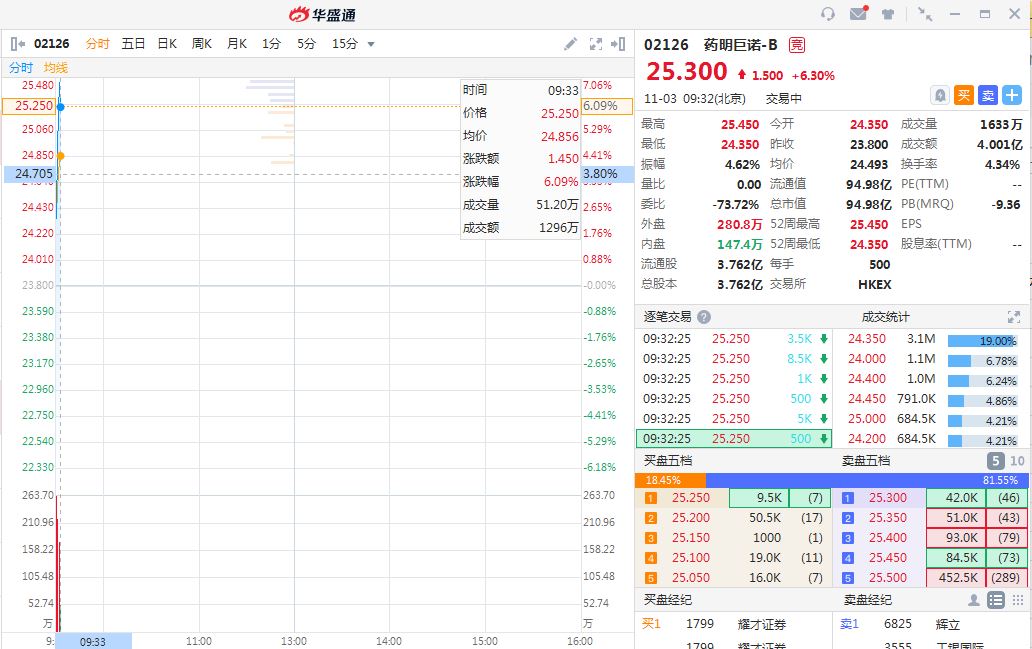Switch to the 五日 chart tab

133,44
